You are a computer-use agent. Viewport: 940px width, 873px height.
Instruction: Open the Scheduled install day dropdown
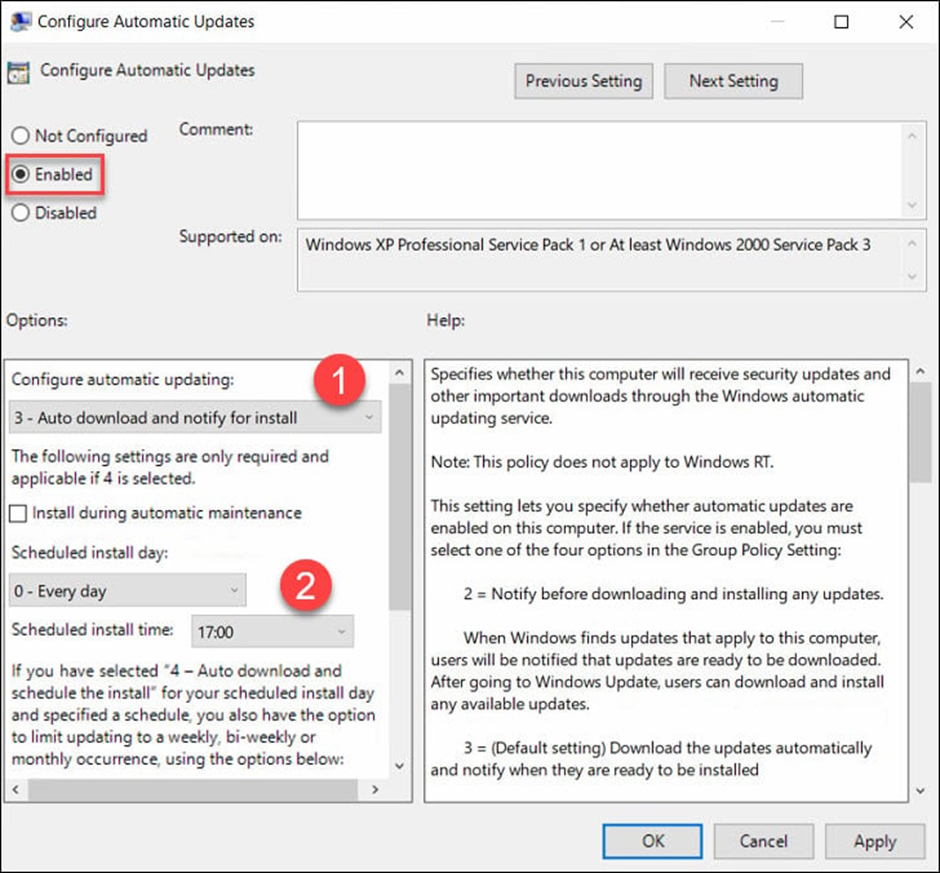pos(233,590)
